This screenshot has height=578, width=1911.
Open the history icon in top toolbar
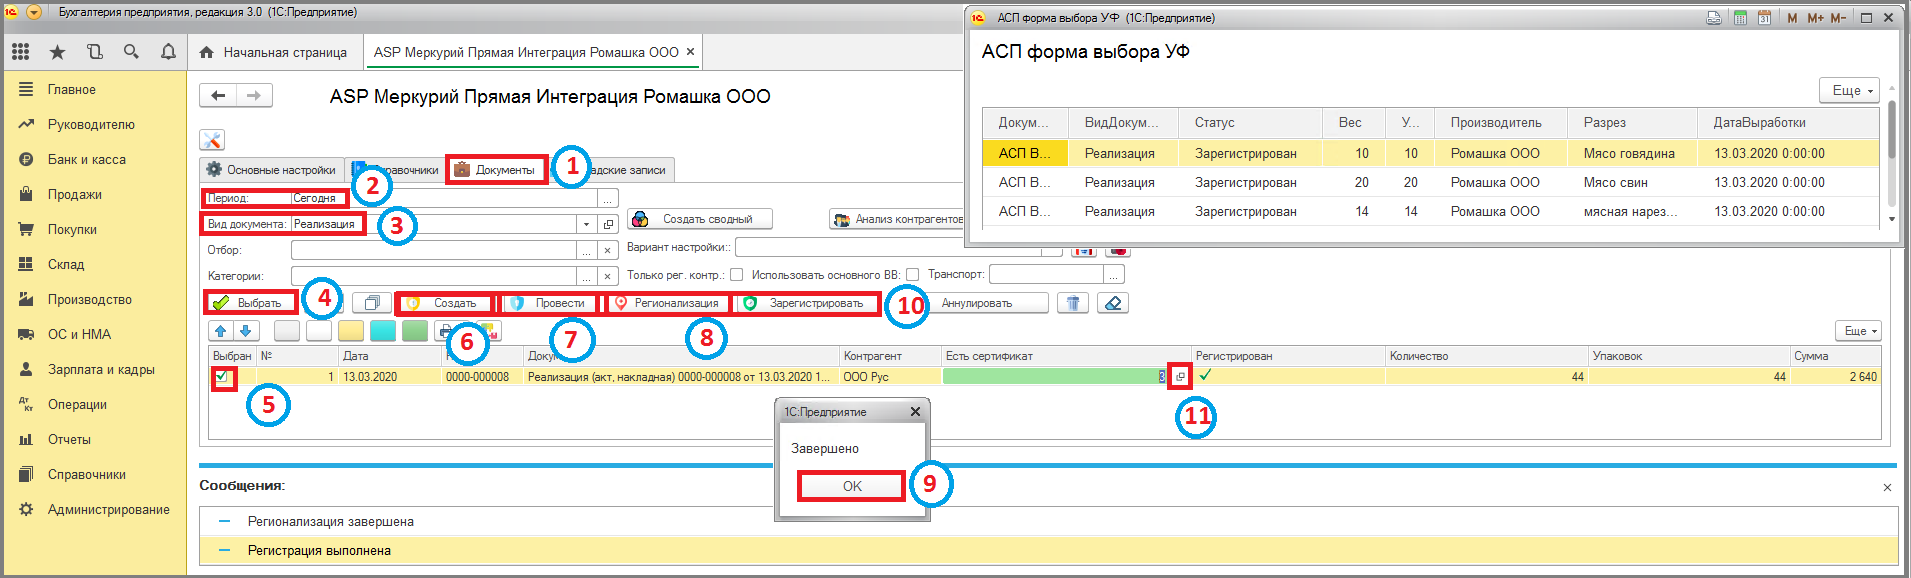(x=95, y=52)
